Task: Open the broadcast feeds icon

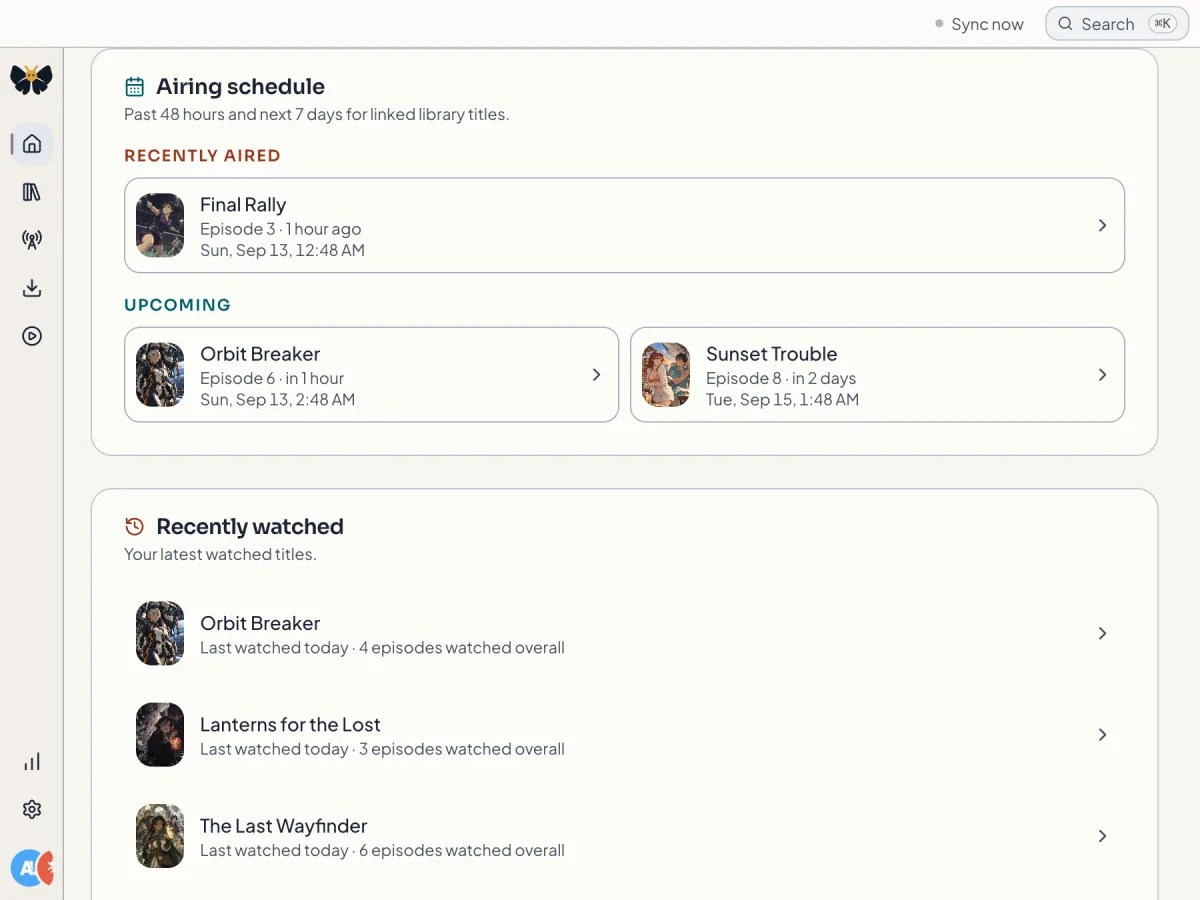Action: pos(32,240)
